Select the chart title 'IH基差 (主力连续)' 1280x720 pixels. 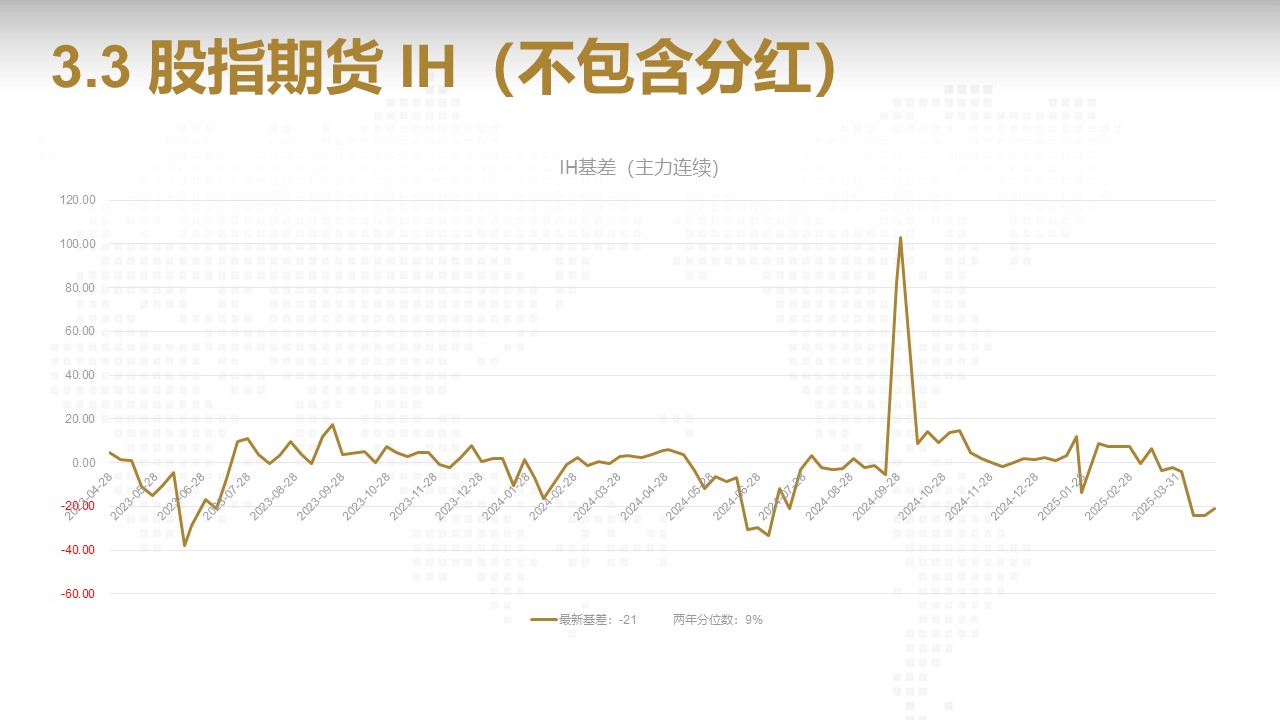[x=639, y=168]
